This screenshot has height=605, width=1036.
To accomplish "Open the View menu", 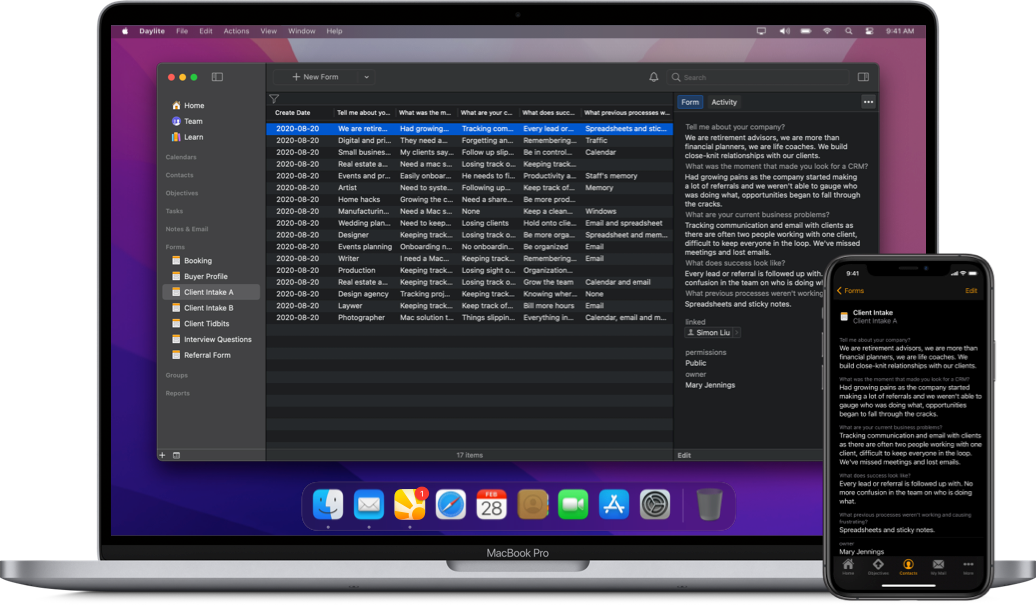I will coord(268,31).
